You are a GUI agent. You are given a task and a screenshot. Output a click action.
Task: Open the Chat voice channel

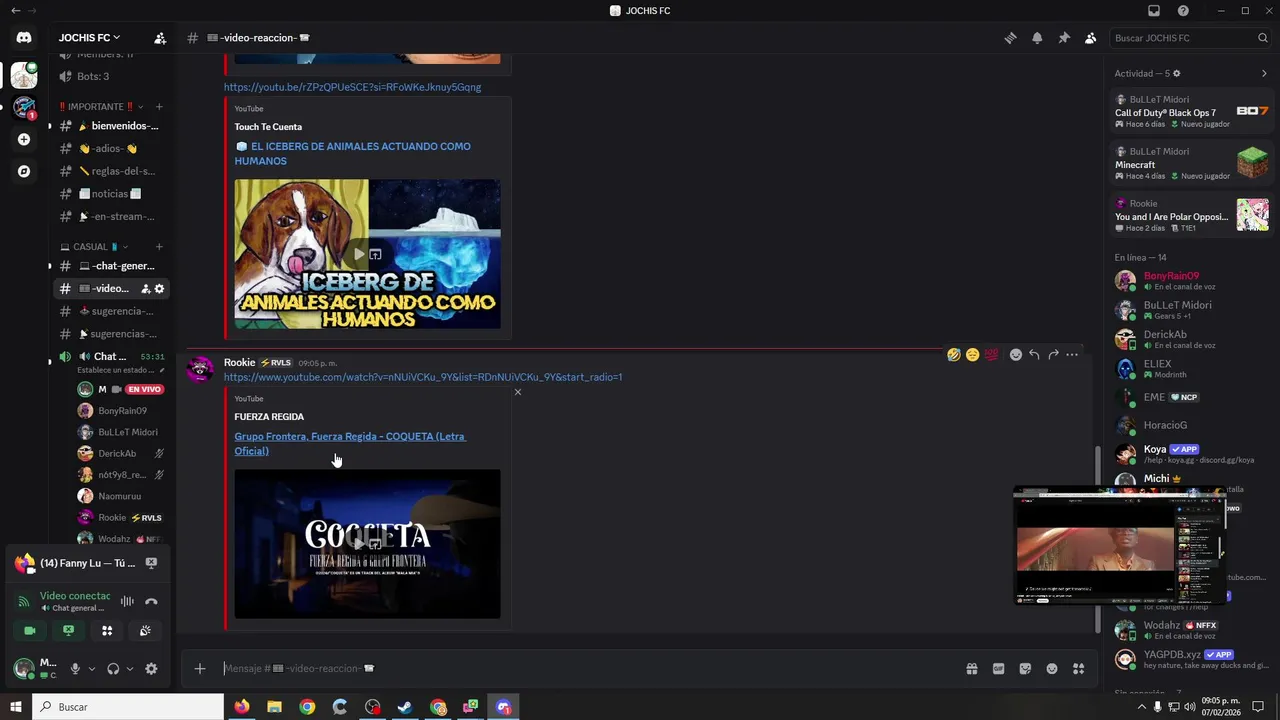[111, 357]
